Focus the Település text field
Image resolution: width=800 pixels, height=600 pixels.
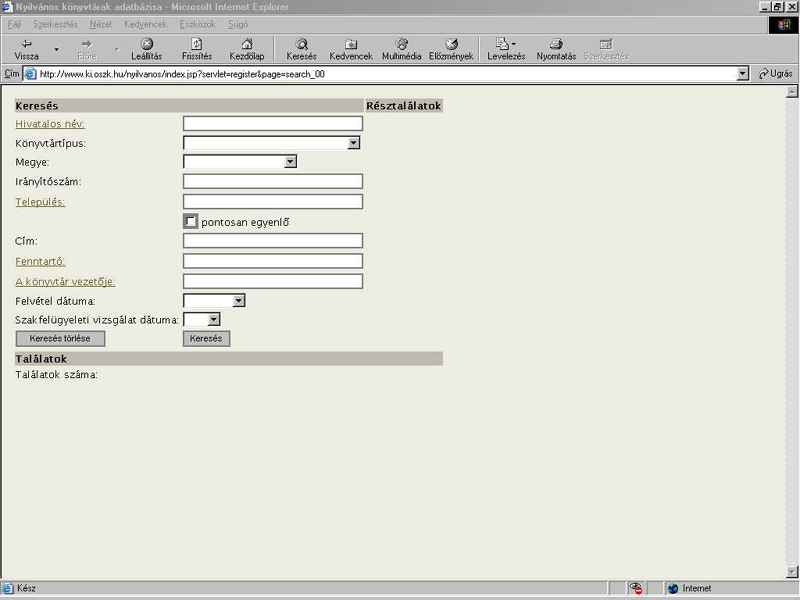[273, 202]
